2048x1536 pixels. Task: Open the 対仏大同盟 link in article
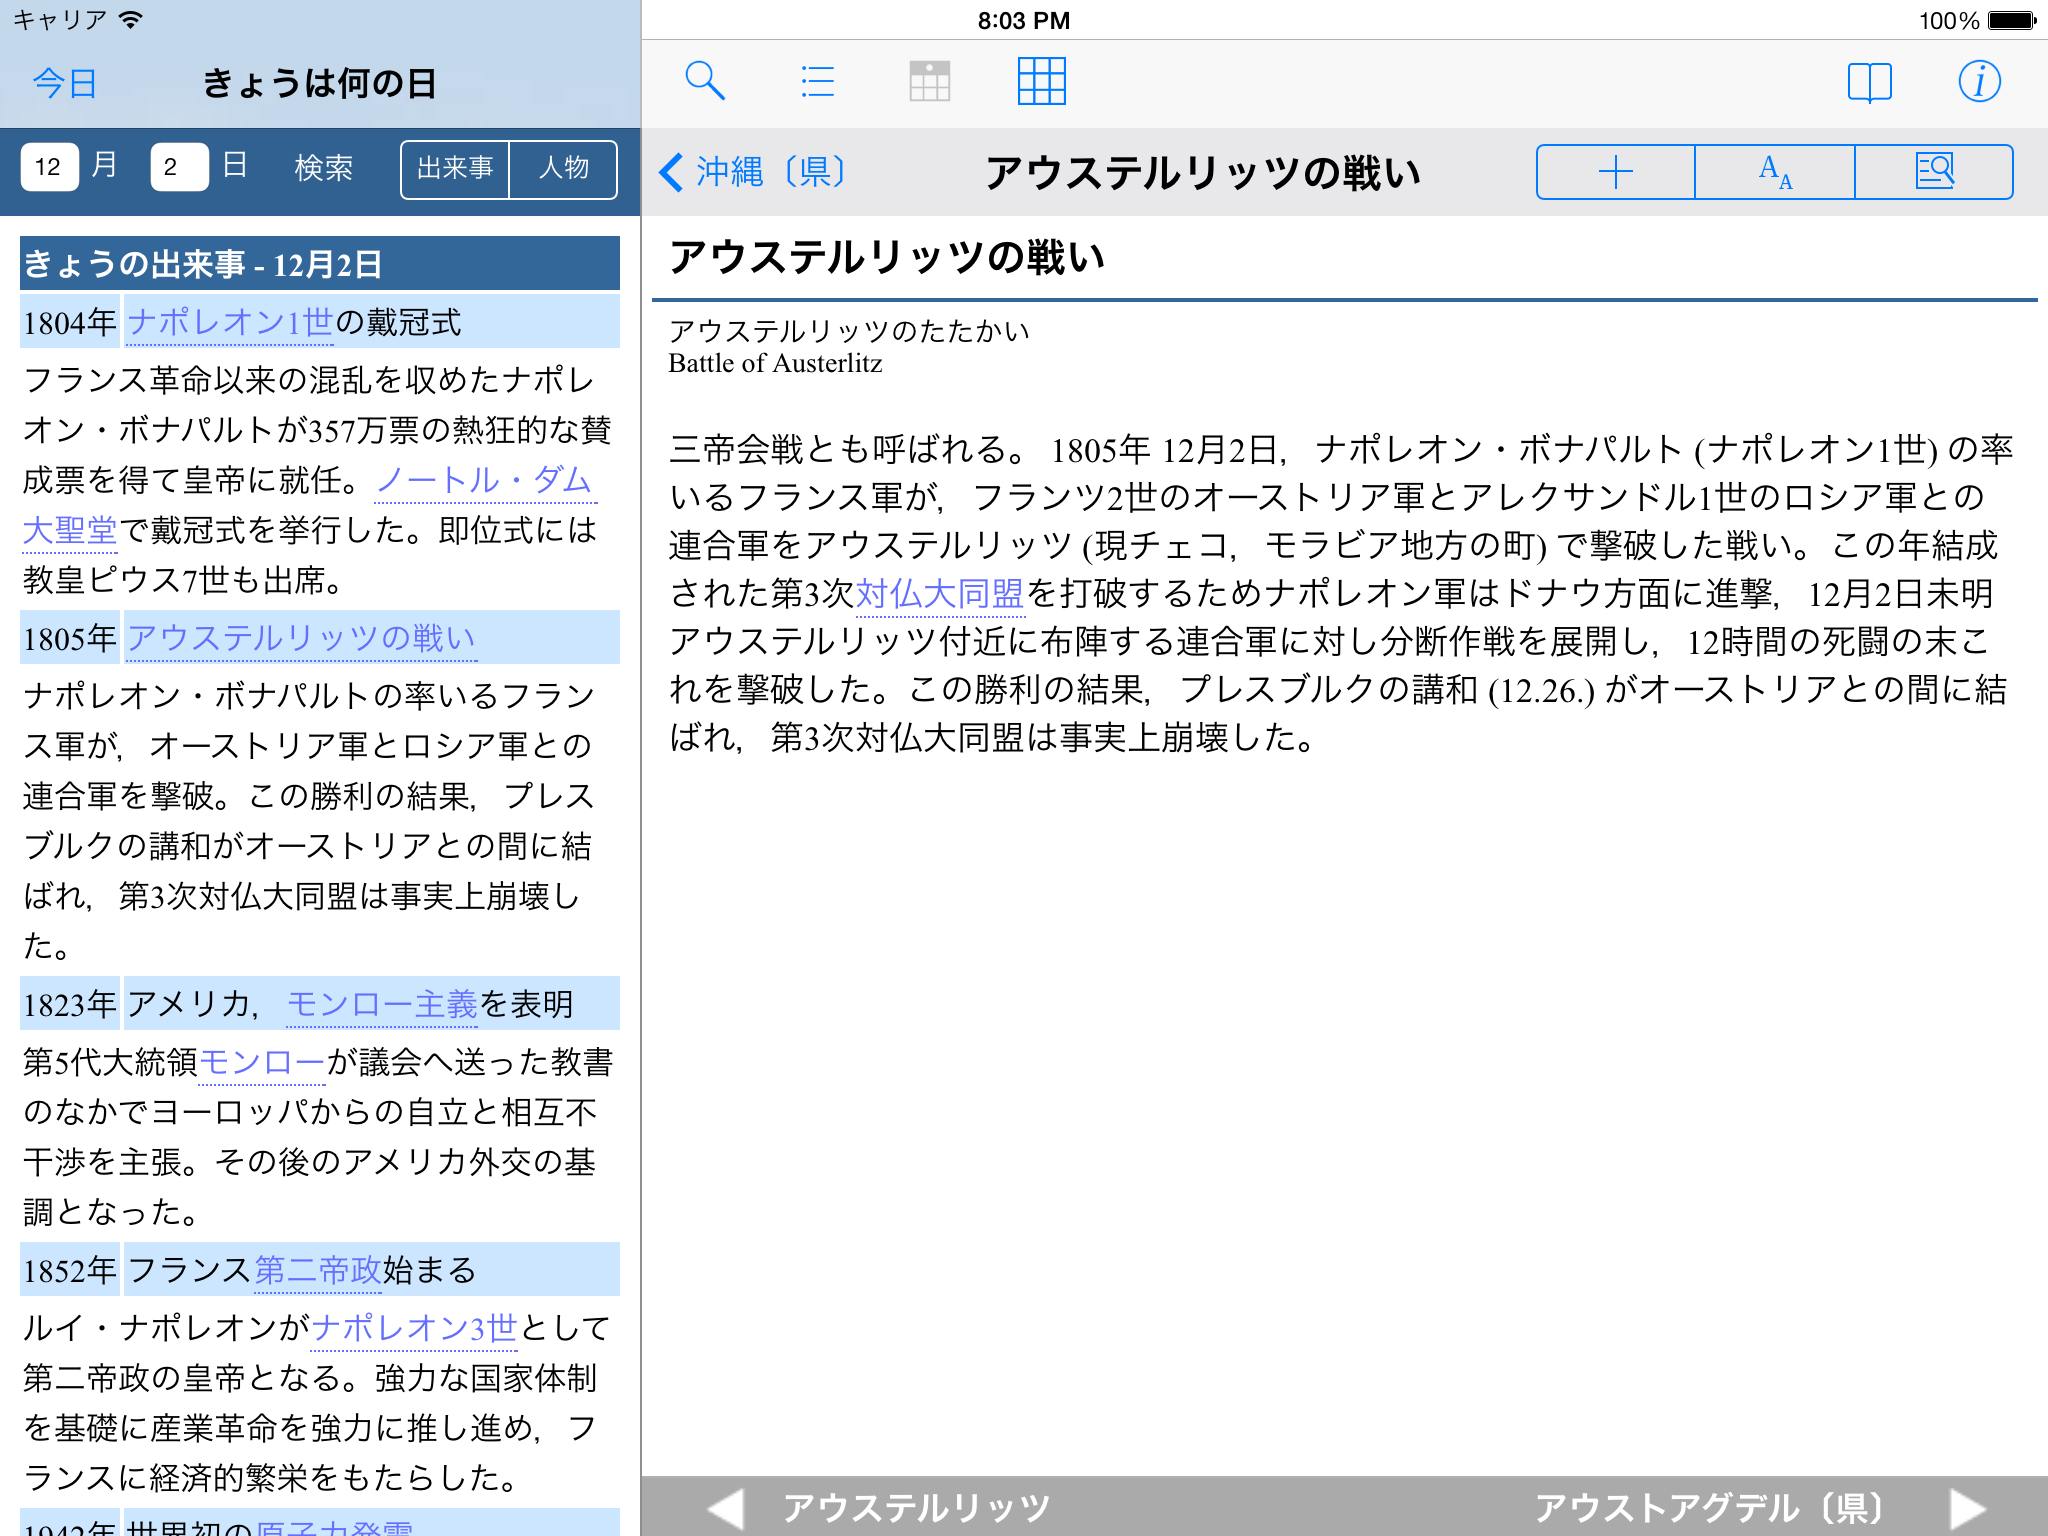coord(940,594)
